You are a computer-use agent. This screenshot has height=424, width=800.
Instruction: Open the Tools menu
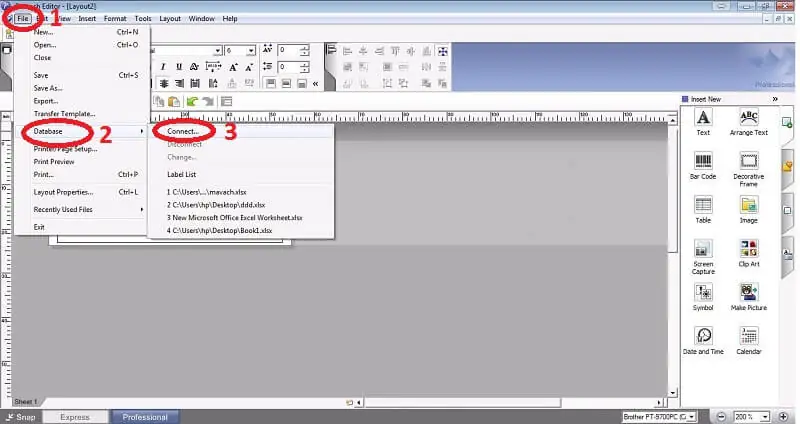[143, 18]
